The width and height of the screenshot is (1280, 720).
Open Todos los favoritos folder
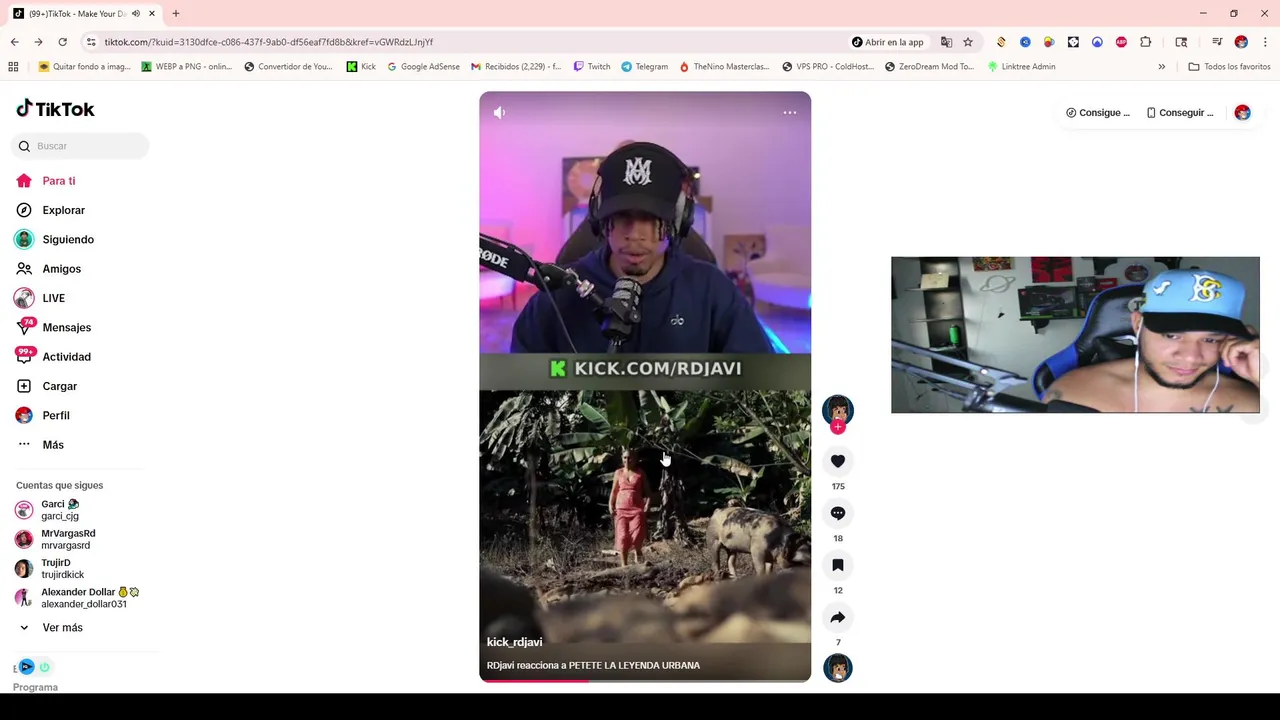click(1229, 67)
